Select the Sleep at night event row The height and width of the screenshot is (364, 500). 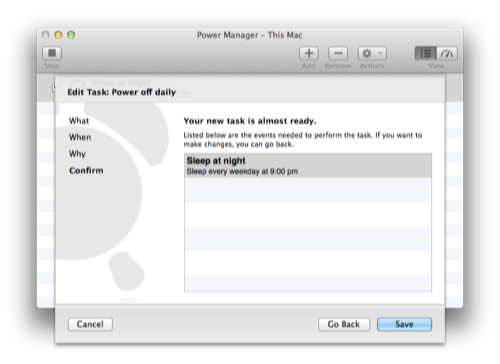pyautogui.click(x=308, y=166)
